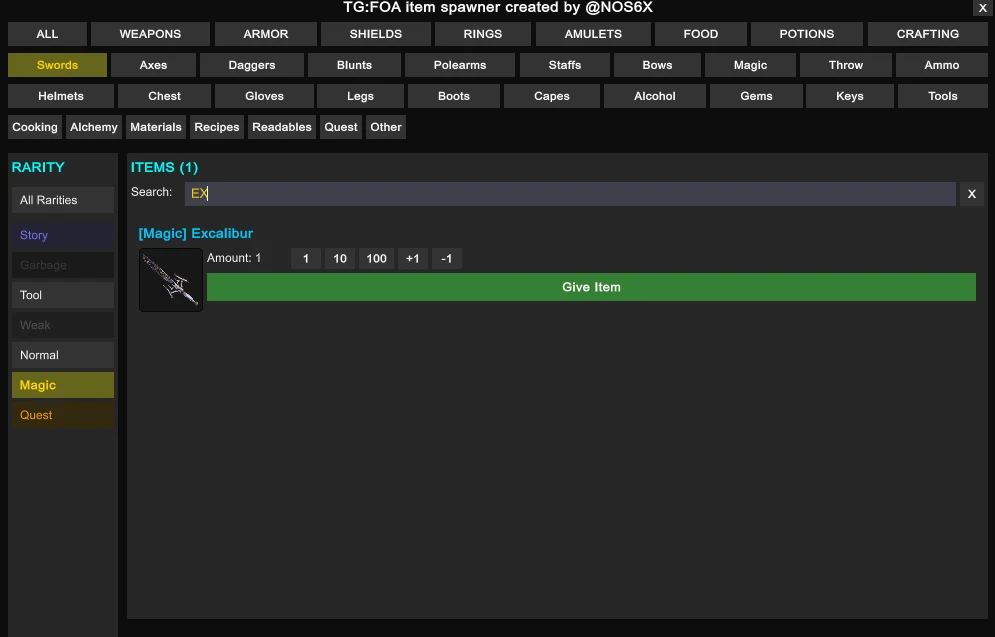
Task: Open the SHIELDS category
Action: click(x=376, y=34)
